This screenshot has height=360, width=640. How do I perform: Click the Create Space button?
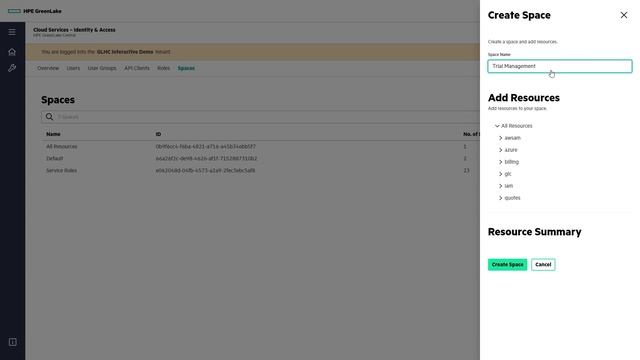[507, 264]
